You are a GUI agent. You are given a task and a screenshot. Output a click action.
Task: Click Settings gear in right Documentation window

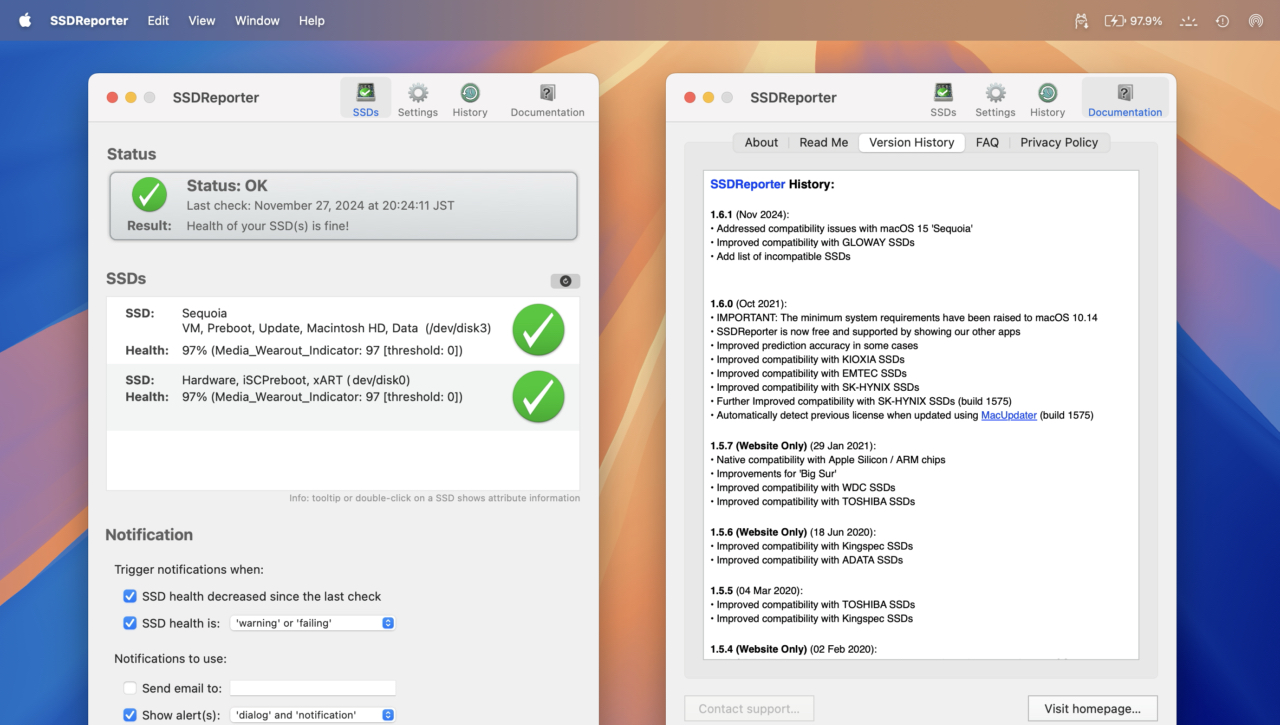(x=995, y=98)
